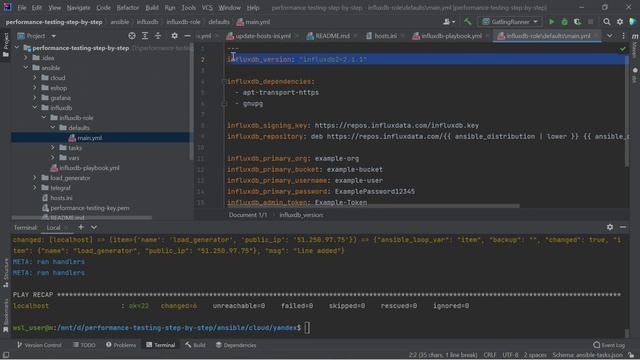640x360 pixels.
Task: Open terminal session dropdown arrow
Action: coord(94,227)
